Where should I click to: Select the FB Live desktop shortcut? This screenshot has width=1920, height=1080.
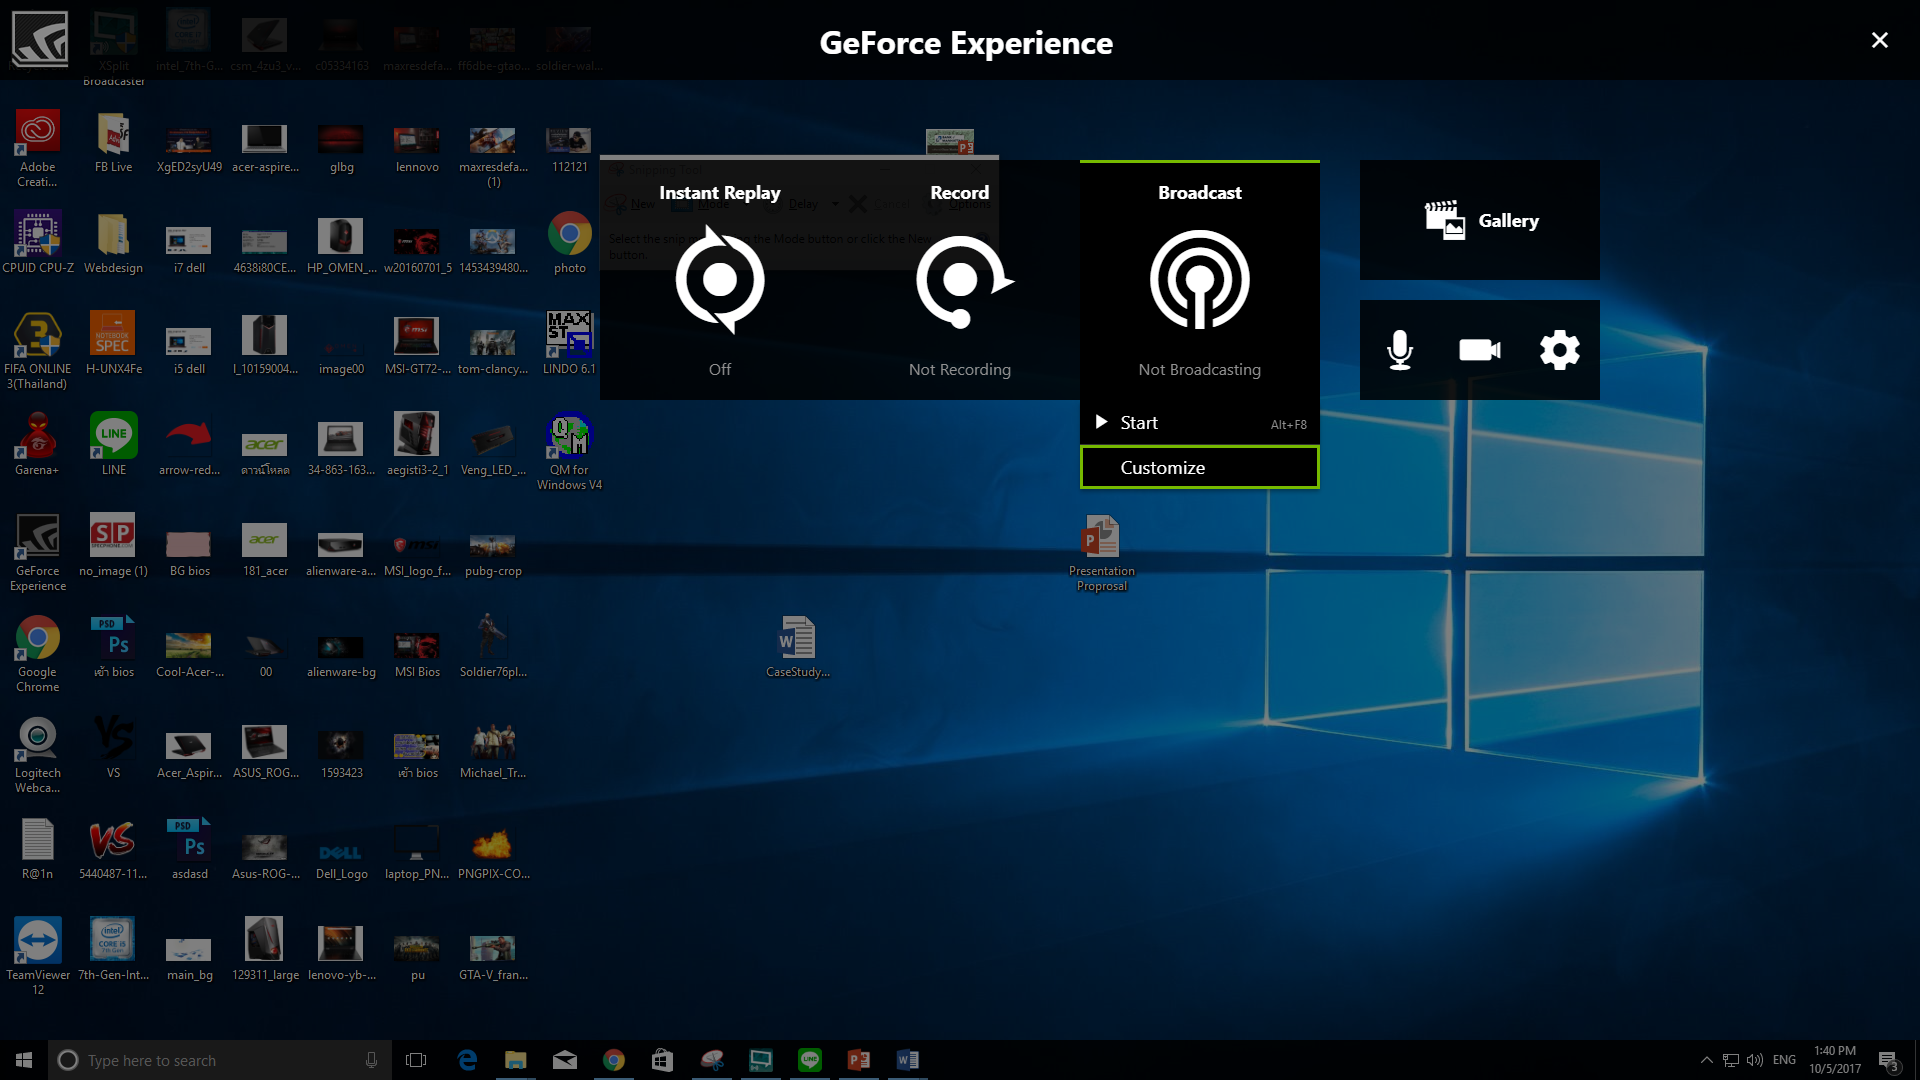tap(114, 142)
